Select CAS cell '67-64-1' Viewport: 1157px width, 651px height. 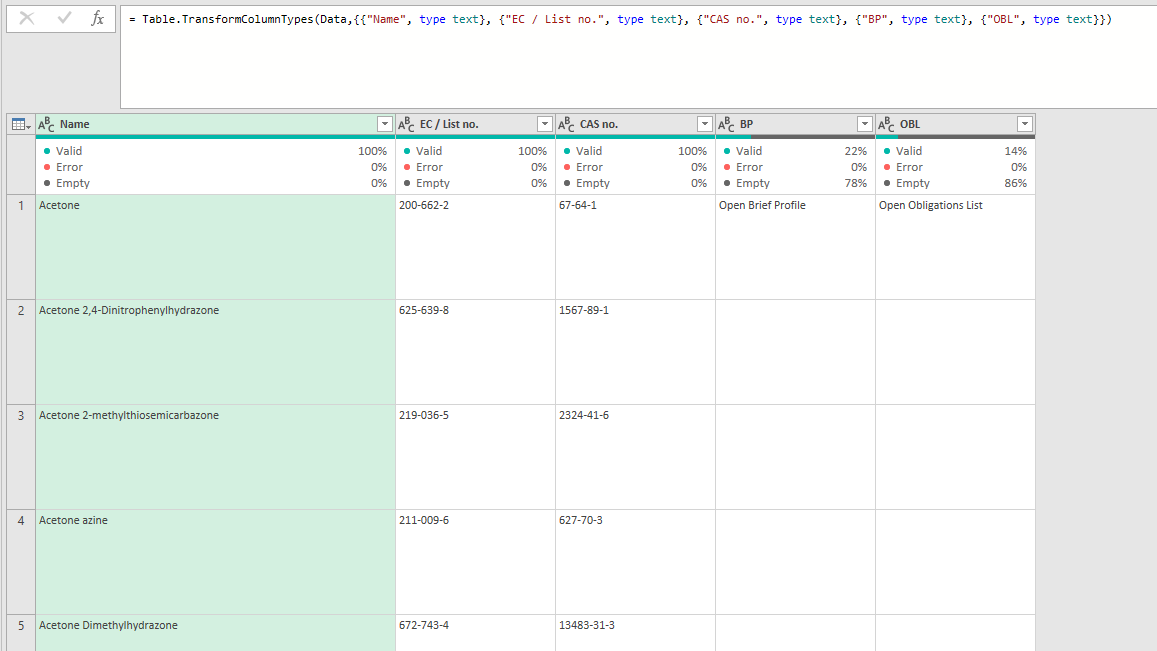point(635,247)
